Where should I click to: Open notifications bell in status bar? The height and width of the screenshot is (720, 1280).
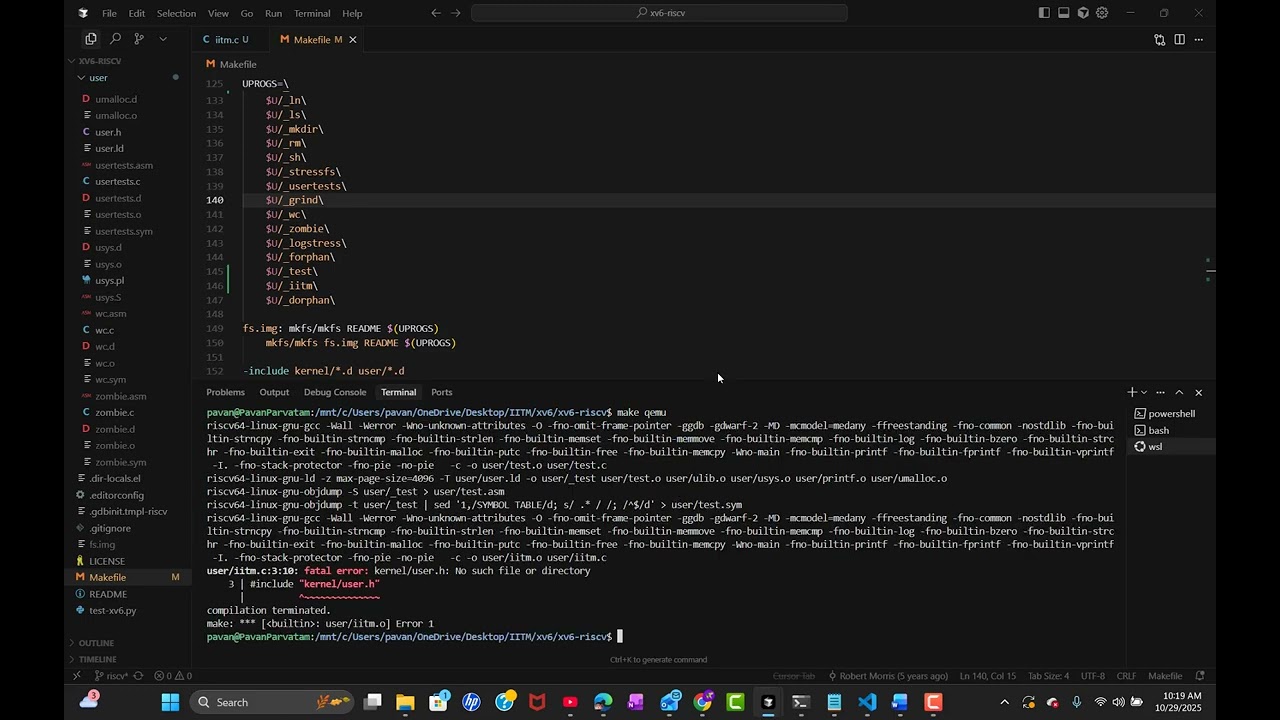(1200, 676)
